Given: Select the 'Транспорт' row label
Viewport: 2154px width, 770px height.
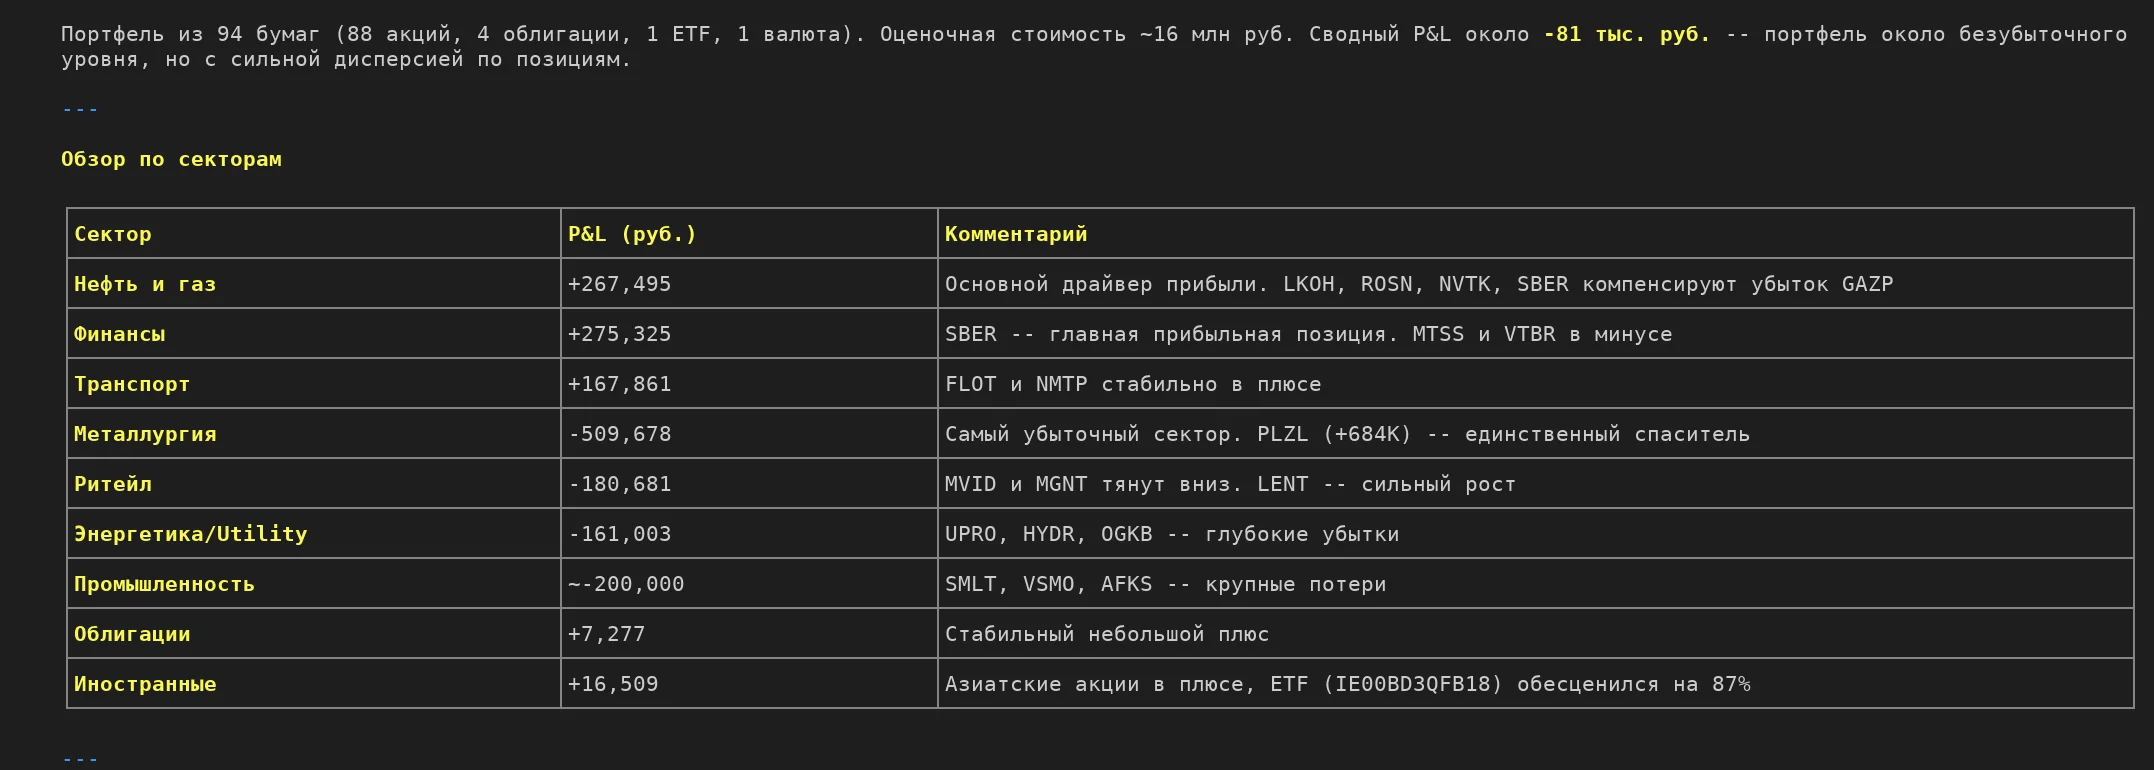Looking at the screenshot, I should (131, 384).
